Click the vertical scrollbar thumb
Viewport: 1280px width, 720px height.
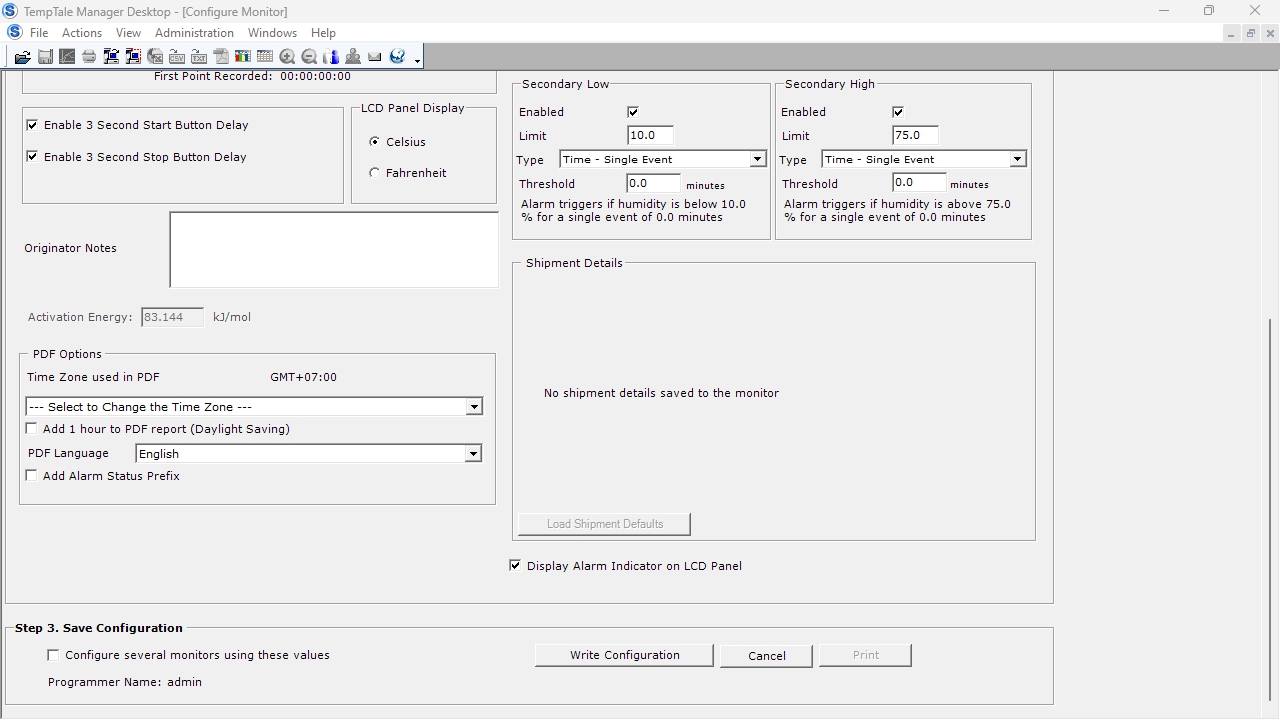pyautogui.click(x=1272, y=510)
